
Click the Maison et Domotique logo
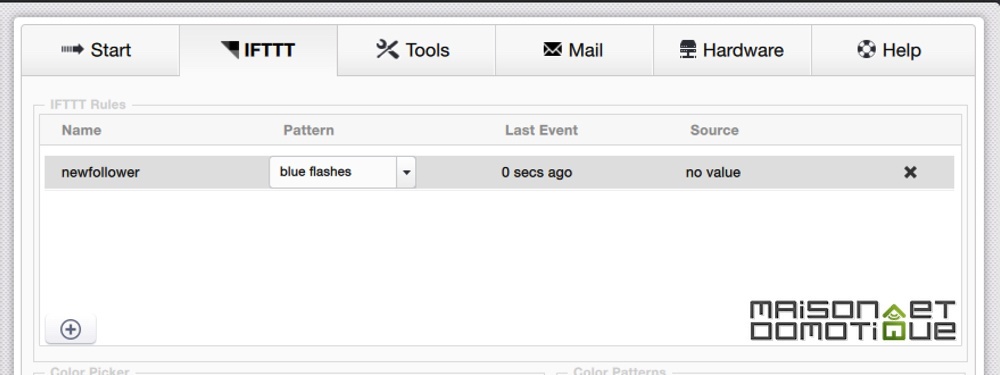pos(853,321)
